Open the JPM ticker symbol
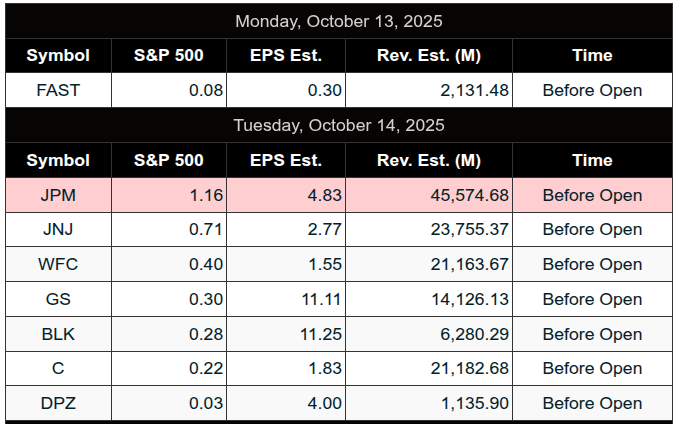 point(58,195)
